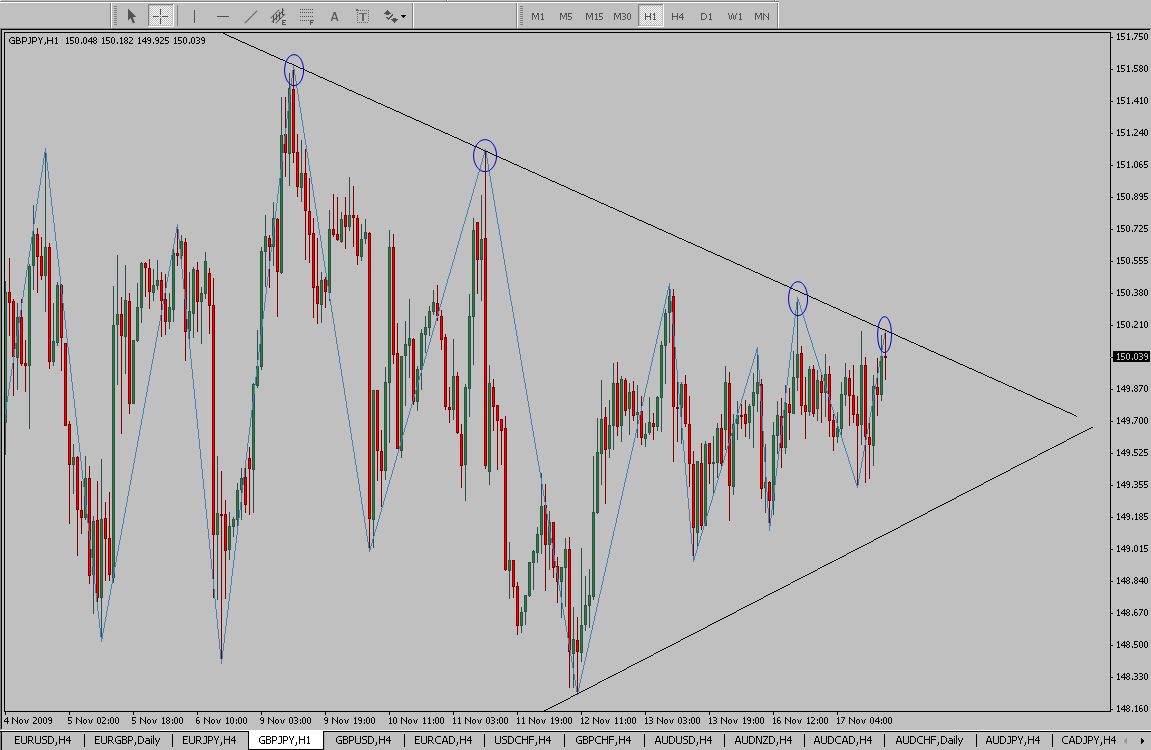The image size is (1151, 750).
Task: Switch to GBPUSD,H4 chart tab
Action: tap(364, 740)
